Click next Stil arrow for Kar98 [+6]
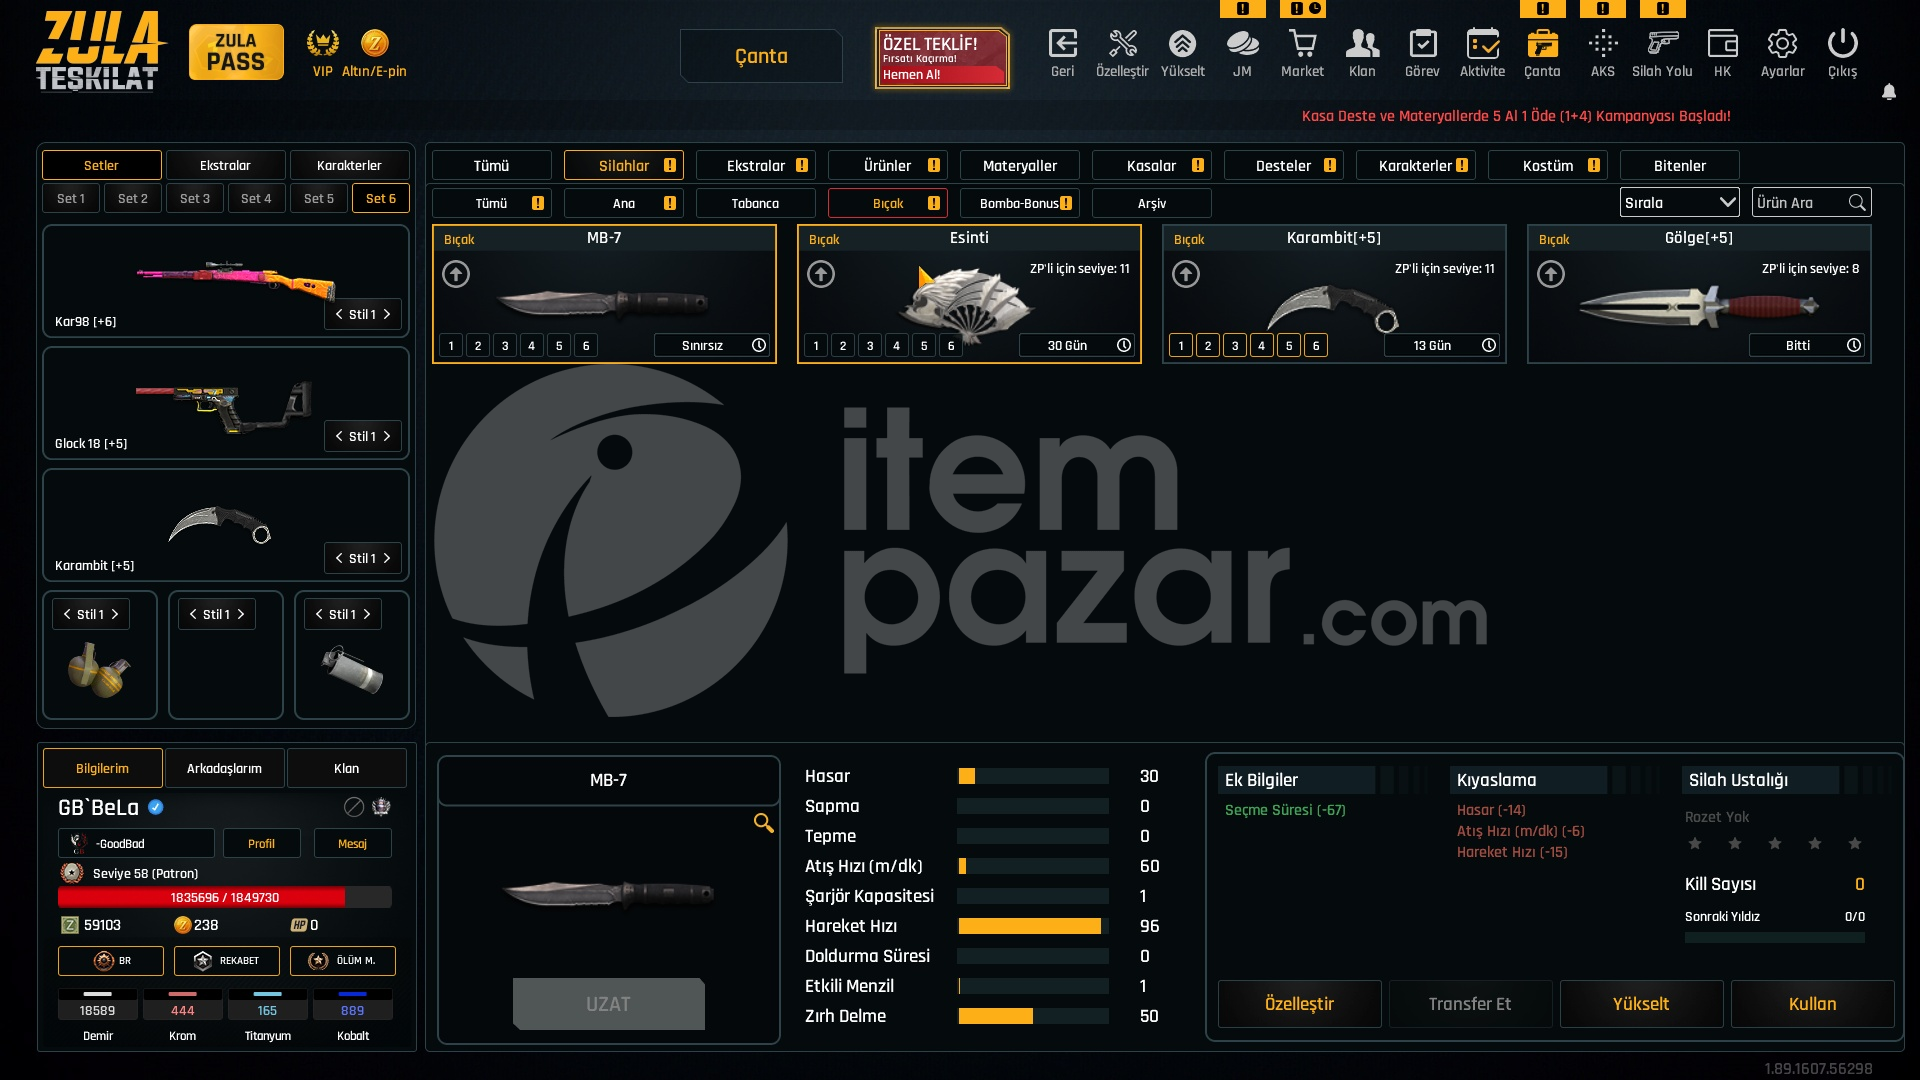Image resolution: width=1920 pixels, height=1080 pixels. point(387,314)
